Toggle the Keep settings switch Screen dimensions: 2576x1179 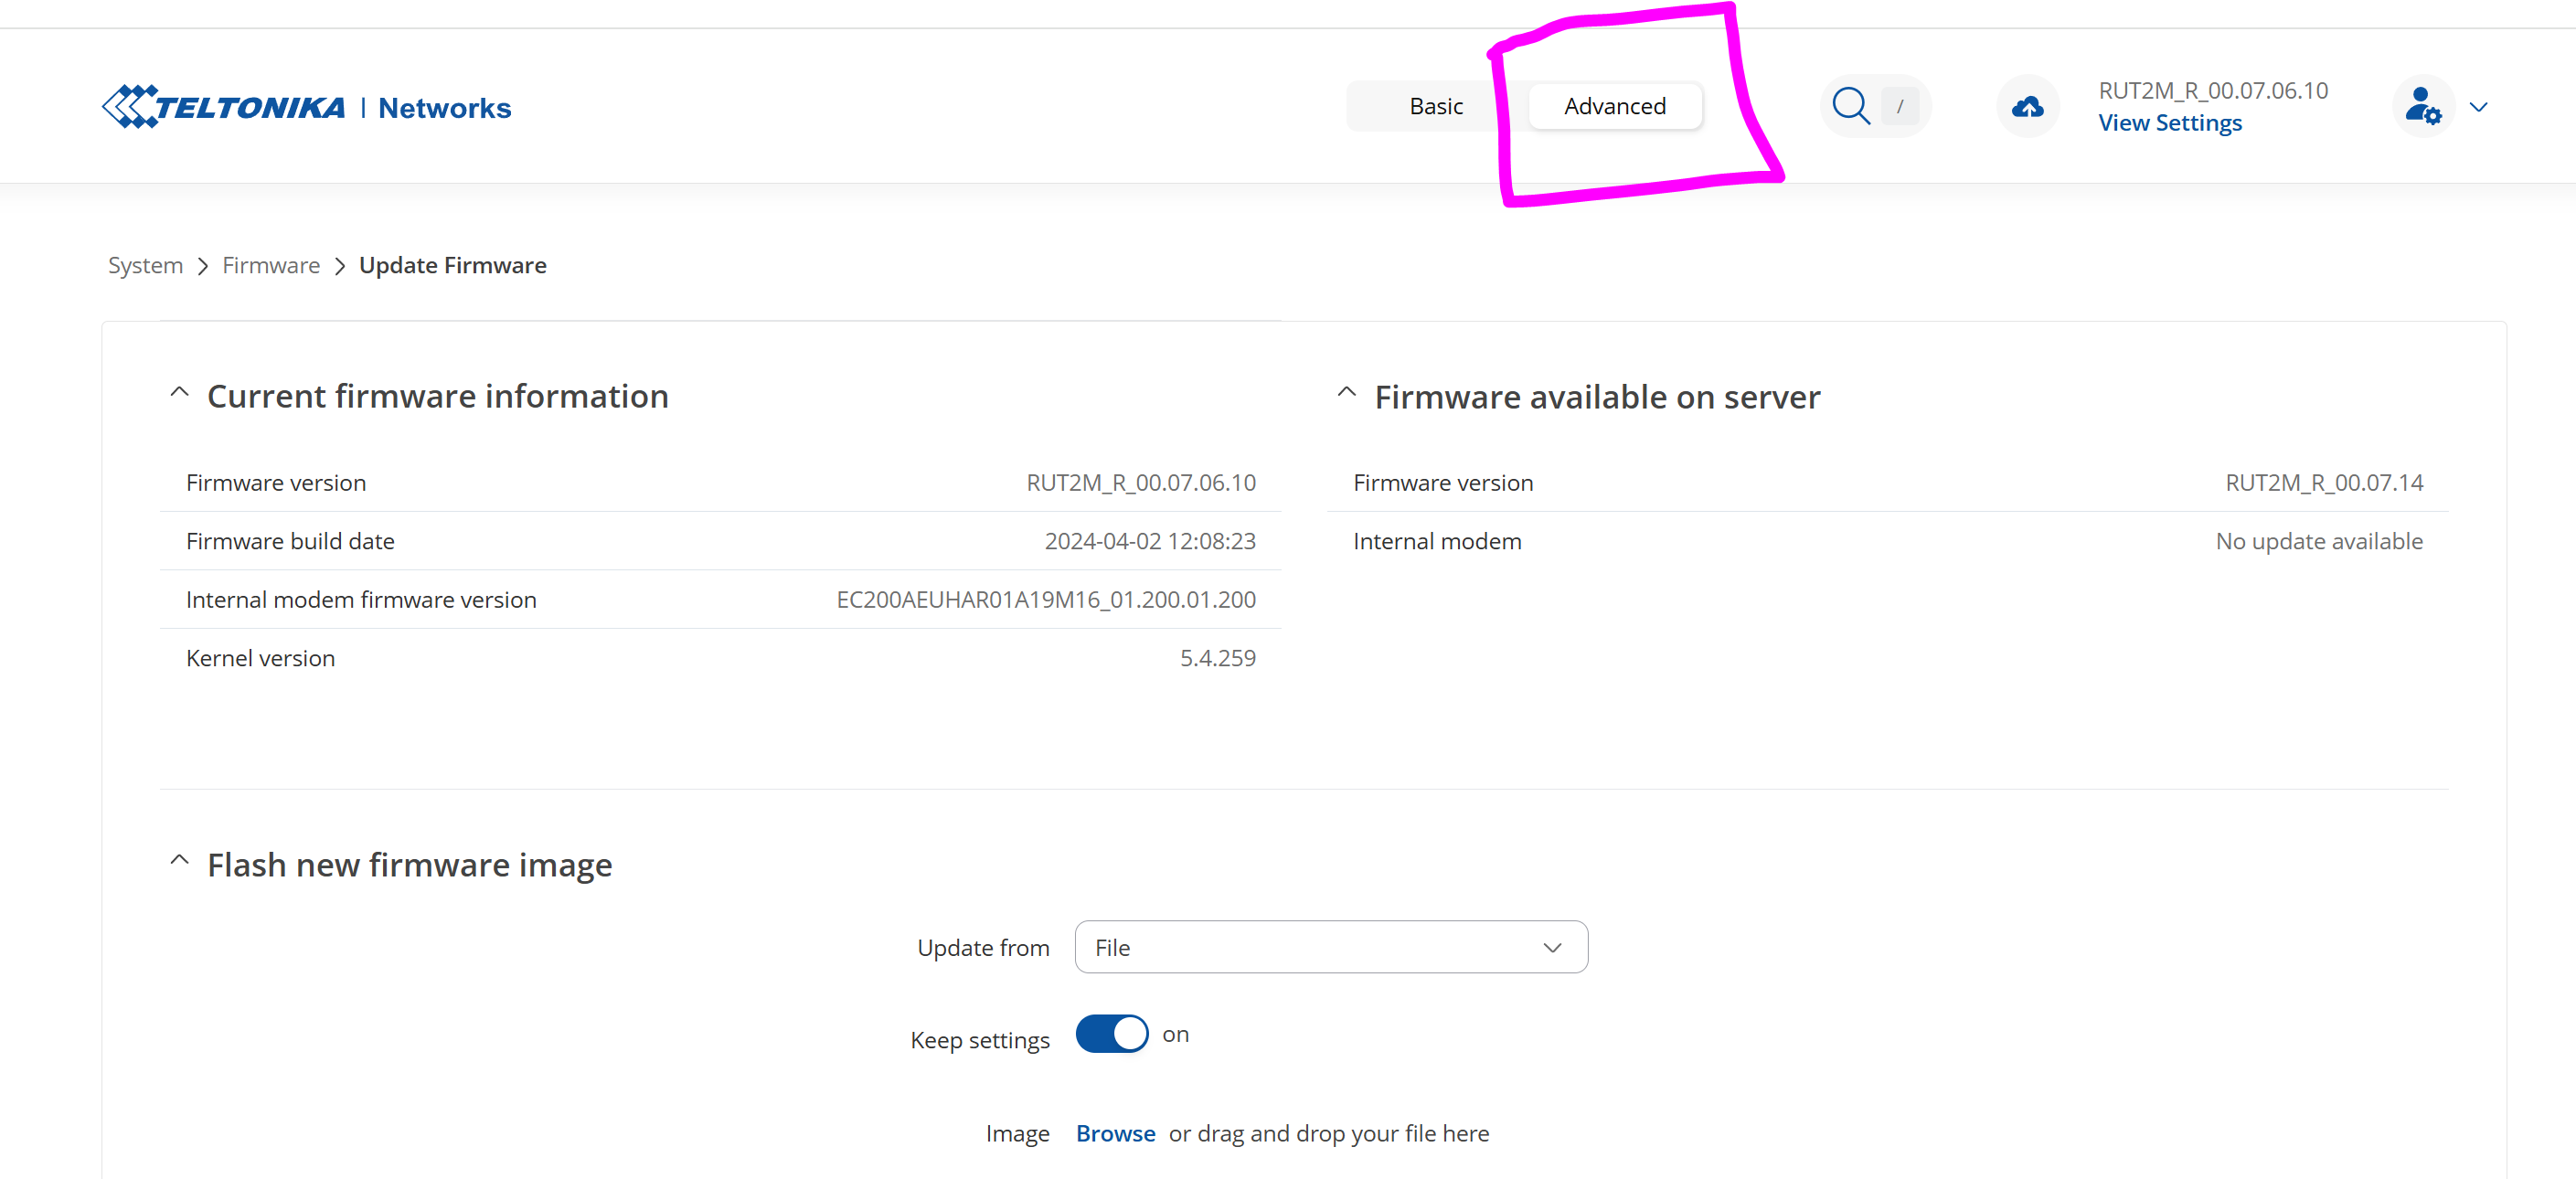[x=1112, y=1034]
